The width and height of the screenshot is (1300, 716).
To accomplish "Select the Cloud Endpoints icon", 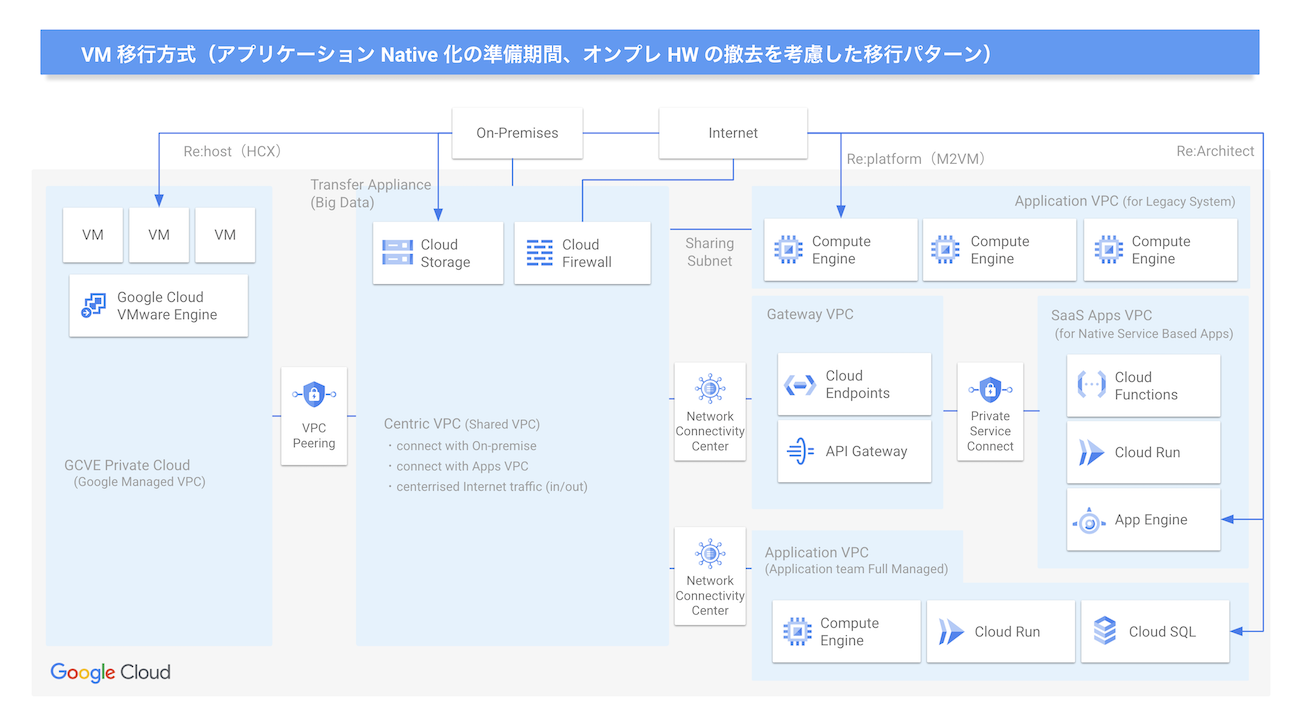I will [800, 385].
